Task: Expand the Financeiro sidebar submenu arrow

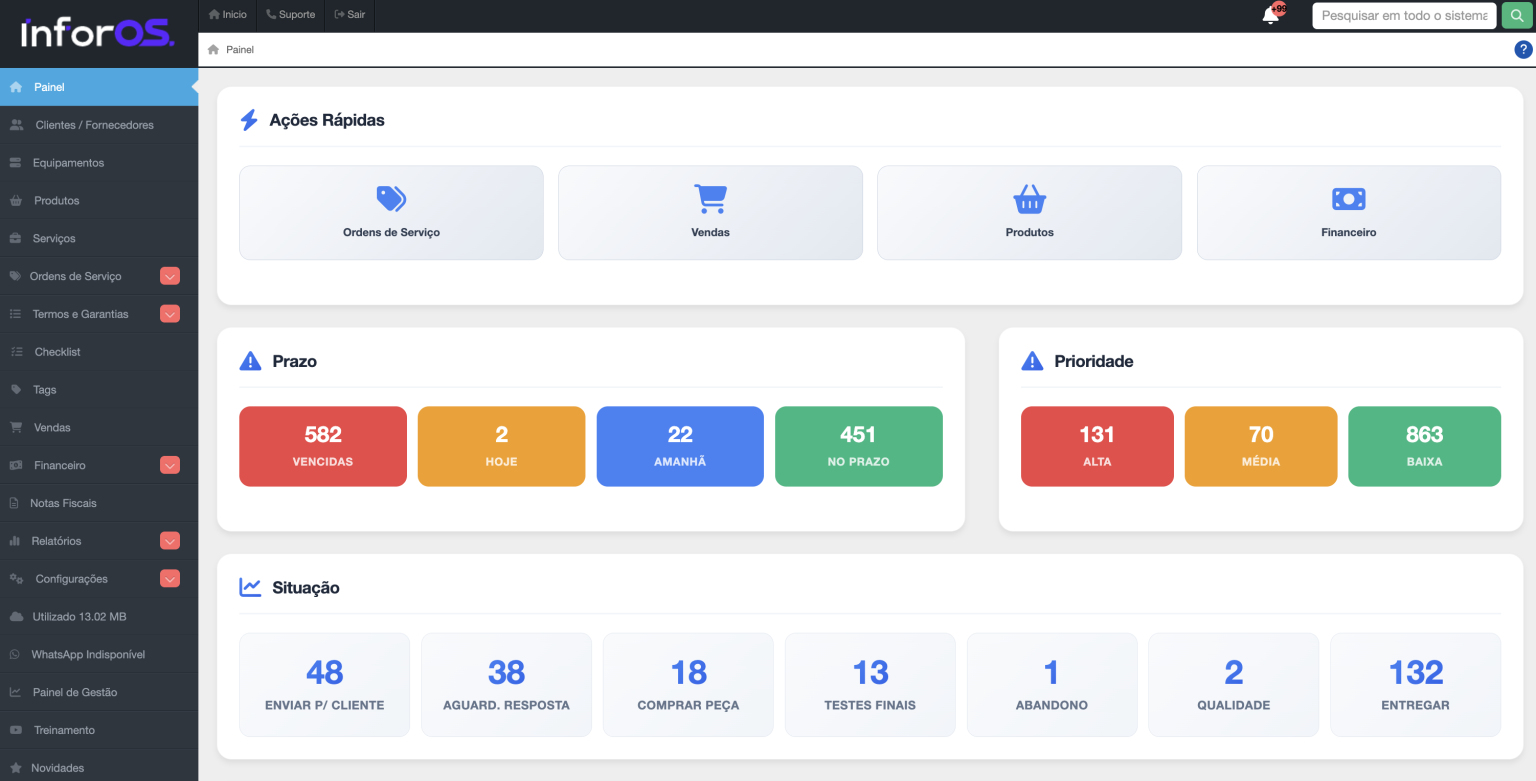Action: (x=170, y=465)
